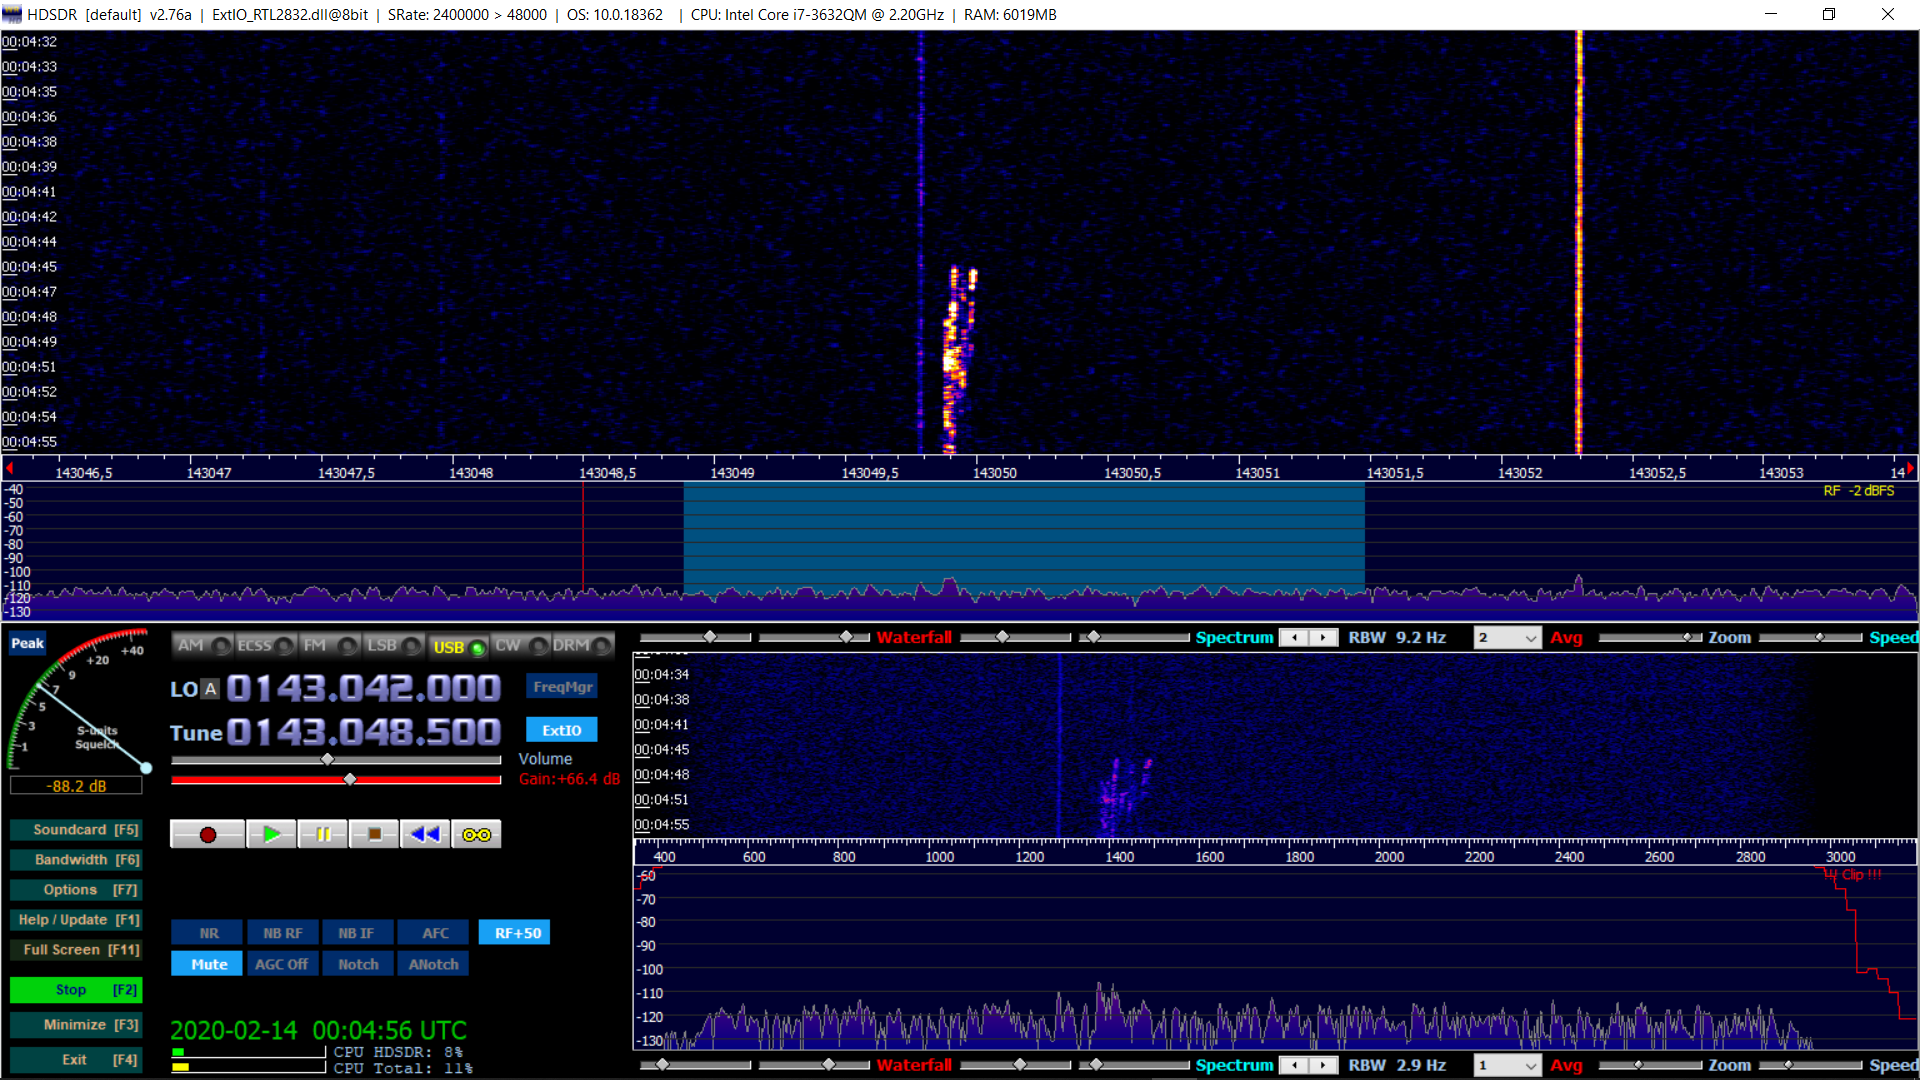Select FM demodulation mode
Image resolution: width=1920 pixels, height=1080 pixels.
[329, 646]
